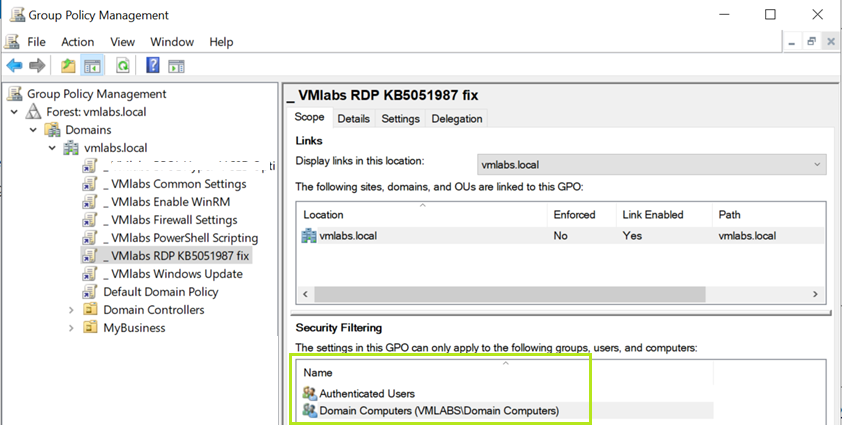Click the Forward arrow toolbar icon
The height and width of the screenshot is (425, 842).
click(37, 66)
